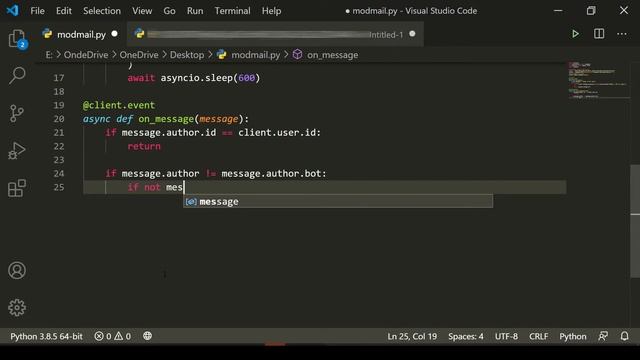640x360 pixels.
Task: Click the VS Code logo icon
Action: pos(13,10)
